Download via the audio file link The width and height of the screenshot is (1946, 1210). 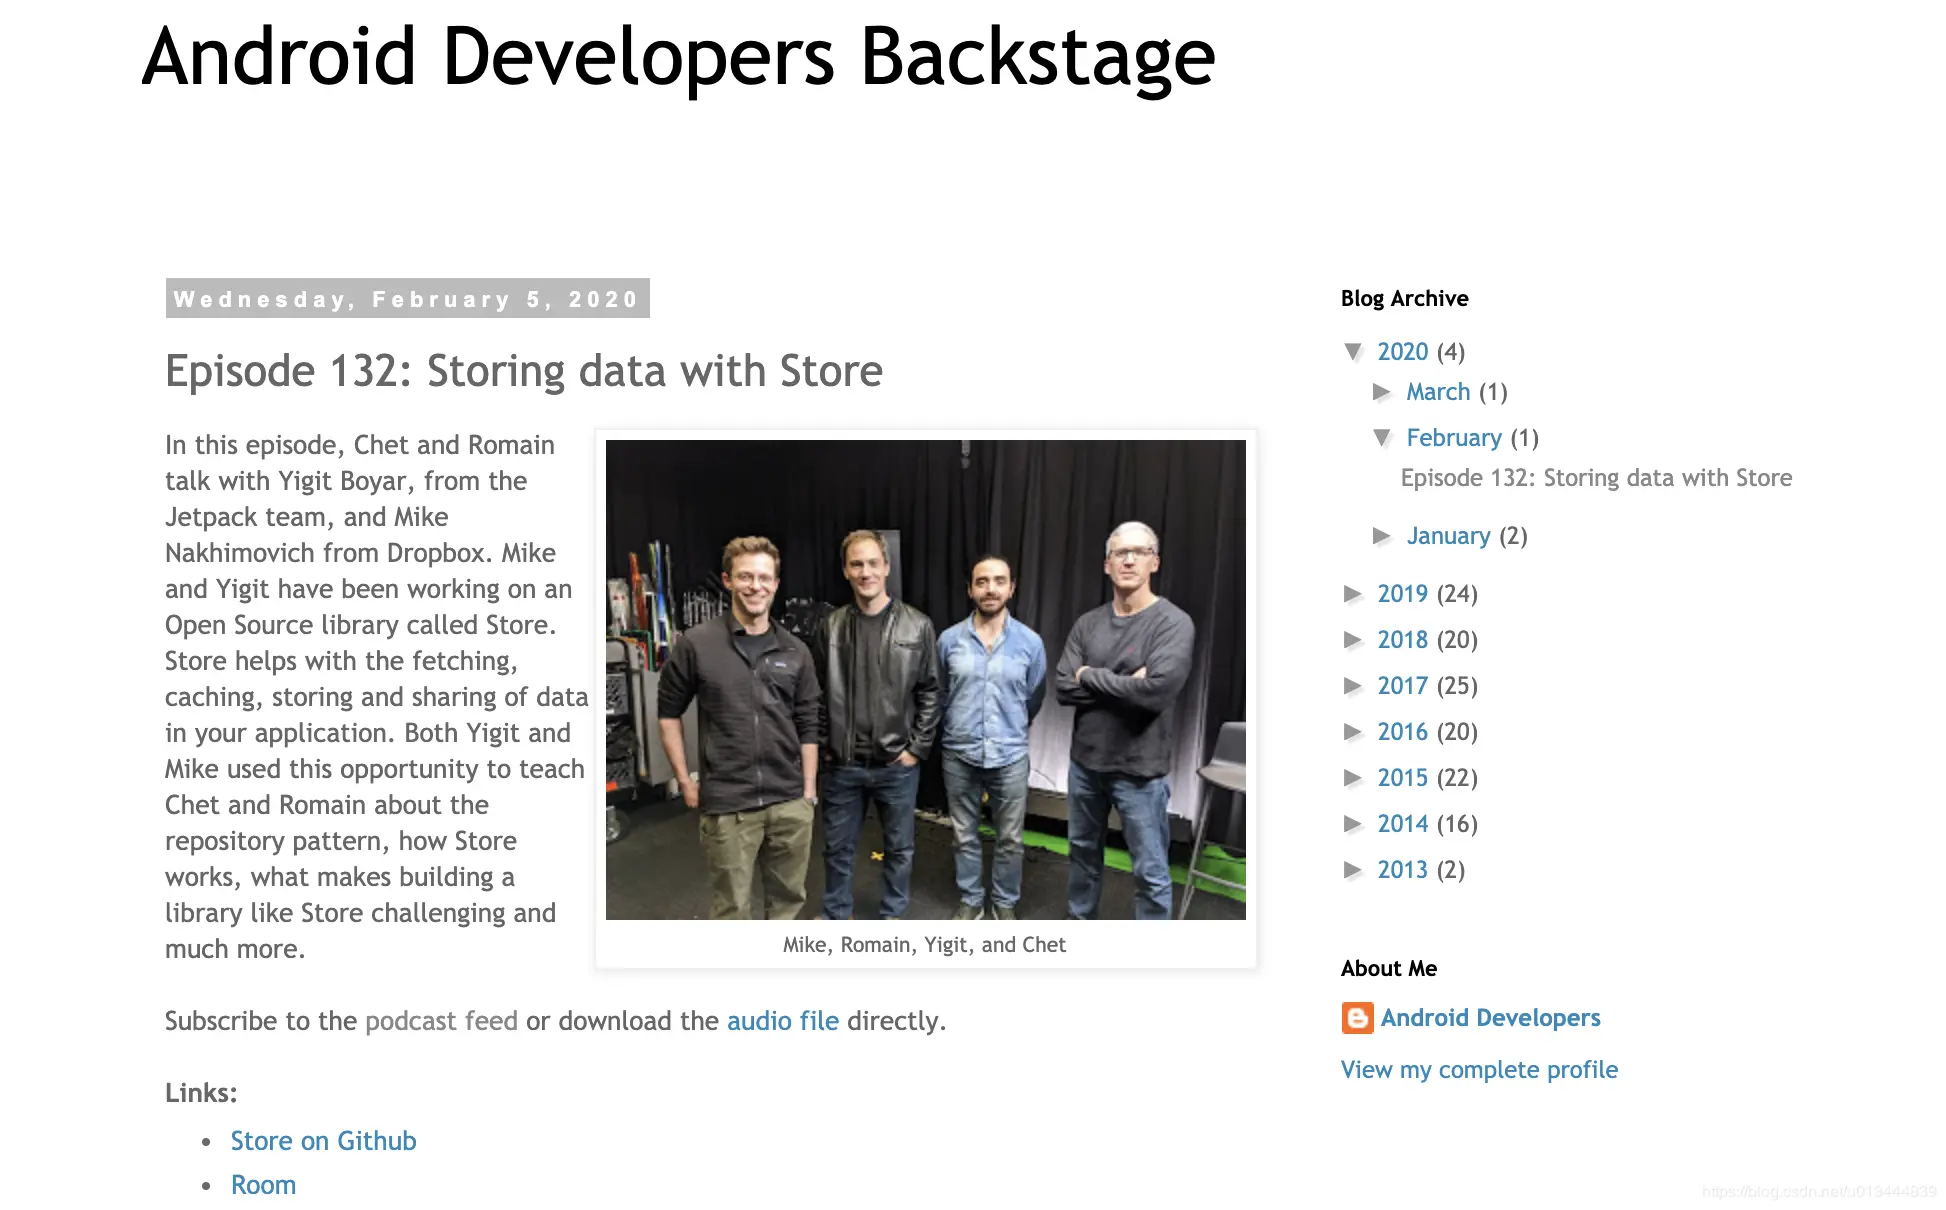pos(782,1021)
